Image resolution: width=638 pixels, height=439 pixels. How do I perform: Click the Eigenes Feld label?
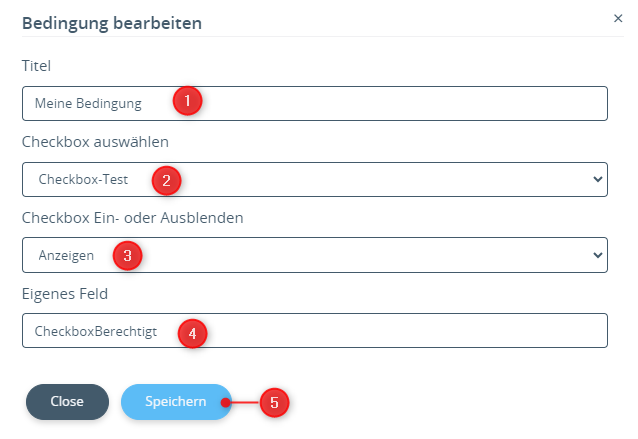(65, 294)
